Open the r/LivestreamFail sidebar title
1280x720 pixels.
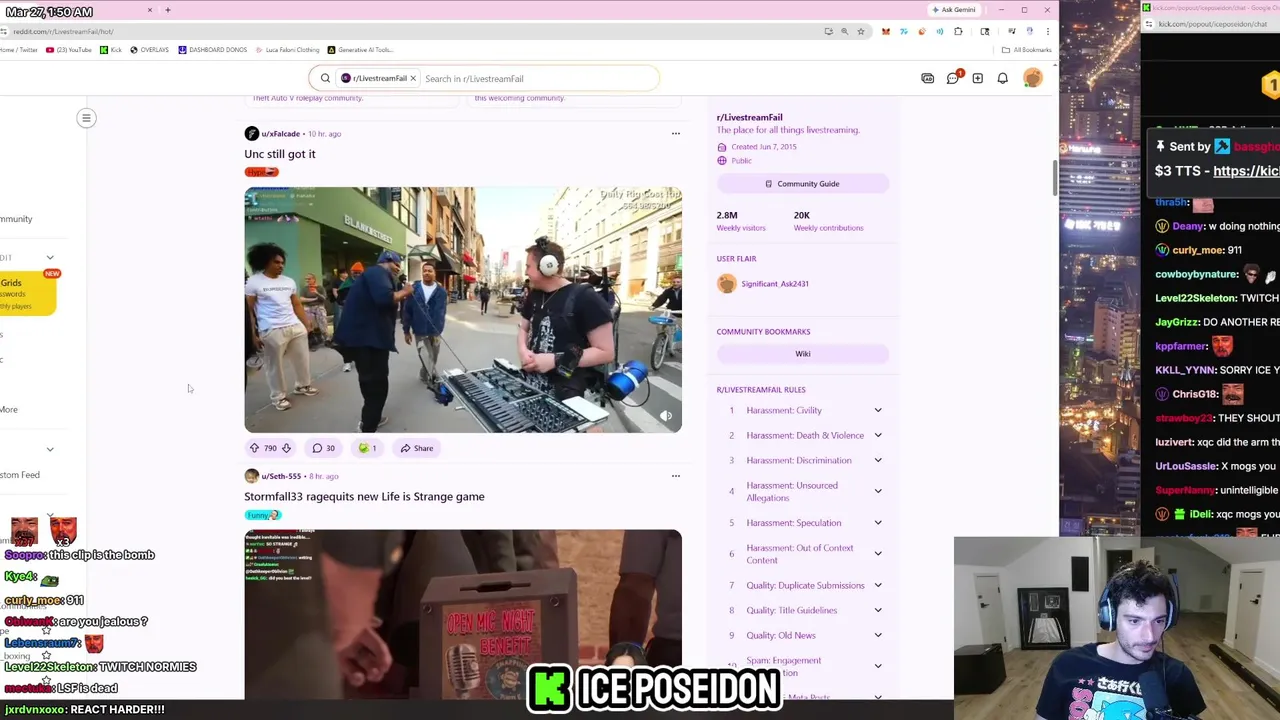(x=749, y=117)
